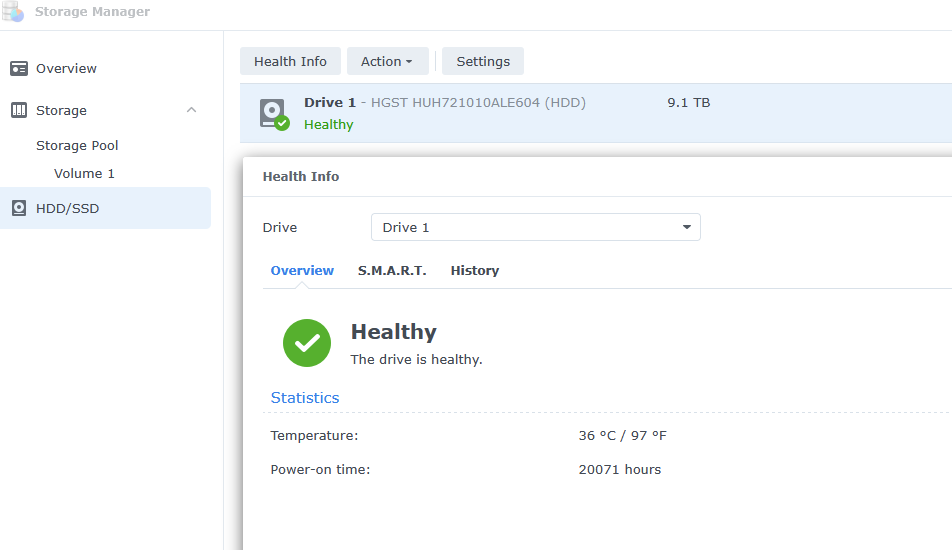The image size is (952, 550).
Task: Click the HDD/SSD sidebar icon
Action: click(x=19, y=209)
